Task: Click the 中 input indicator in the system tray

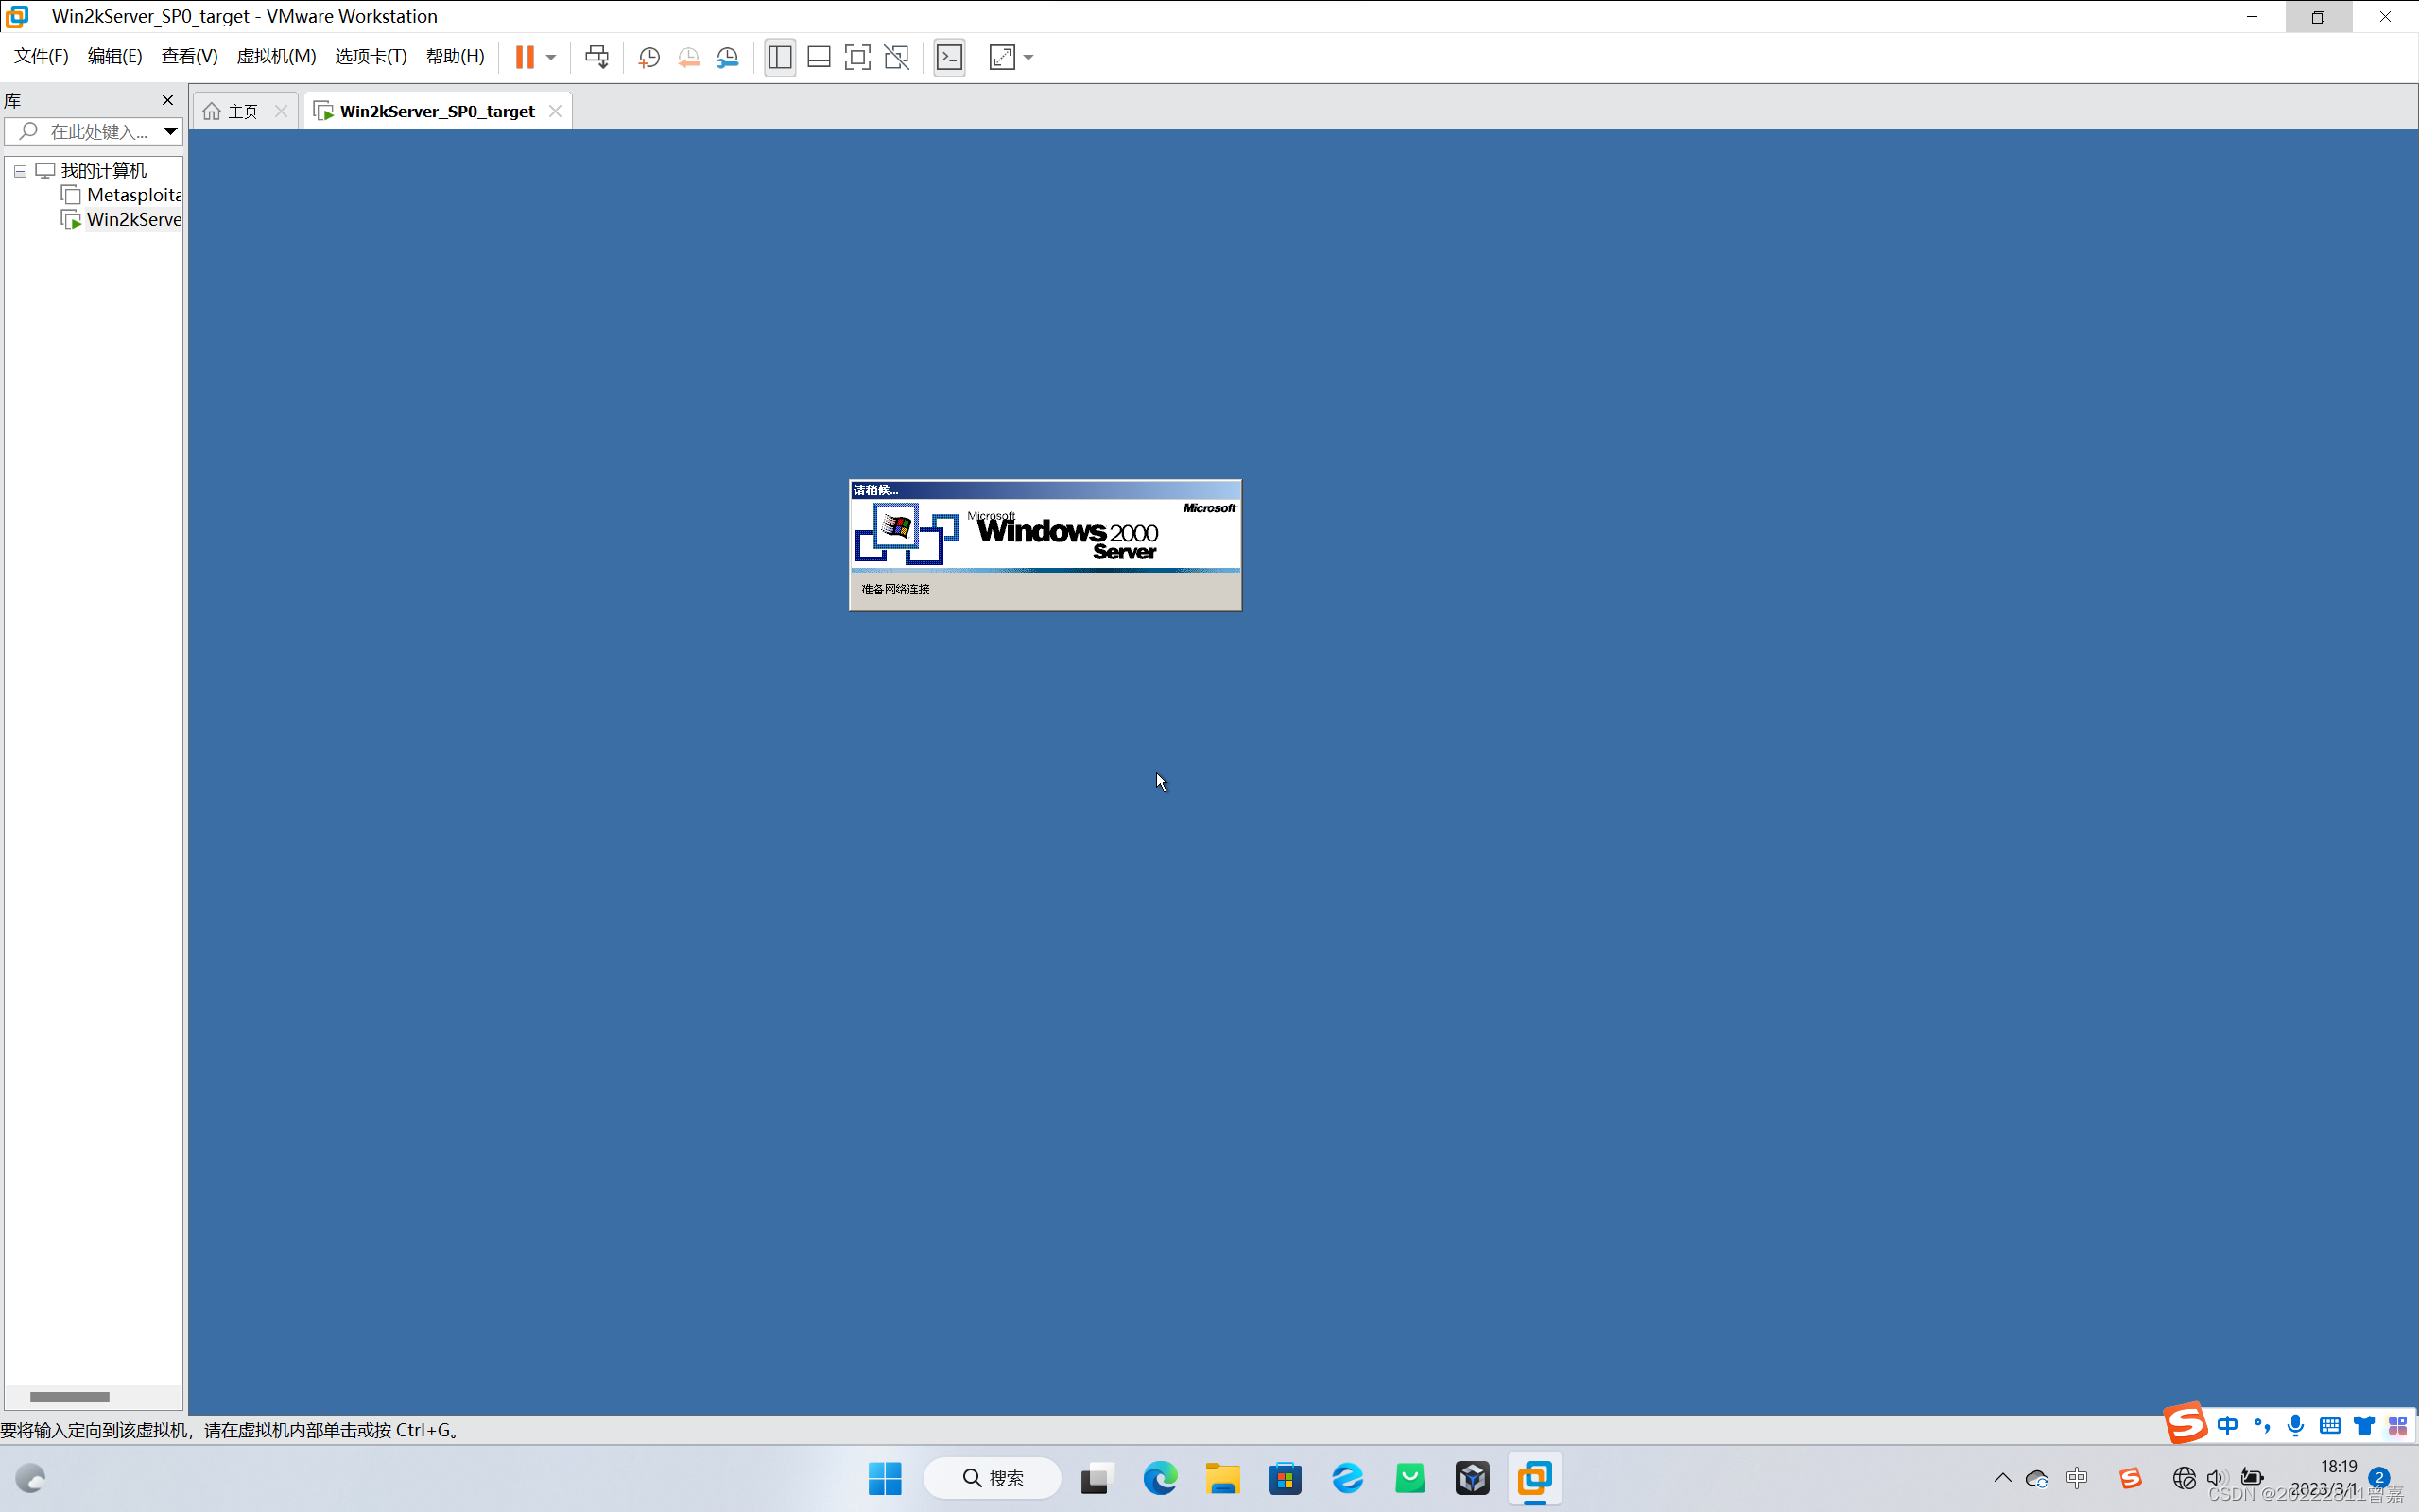Action: 2077,1478
